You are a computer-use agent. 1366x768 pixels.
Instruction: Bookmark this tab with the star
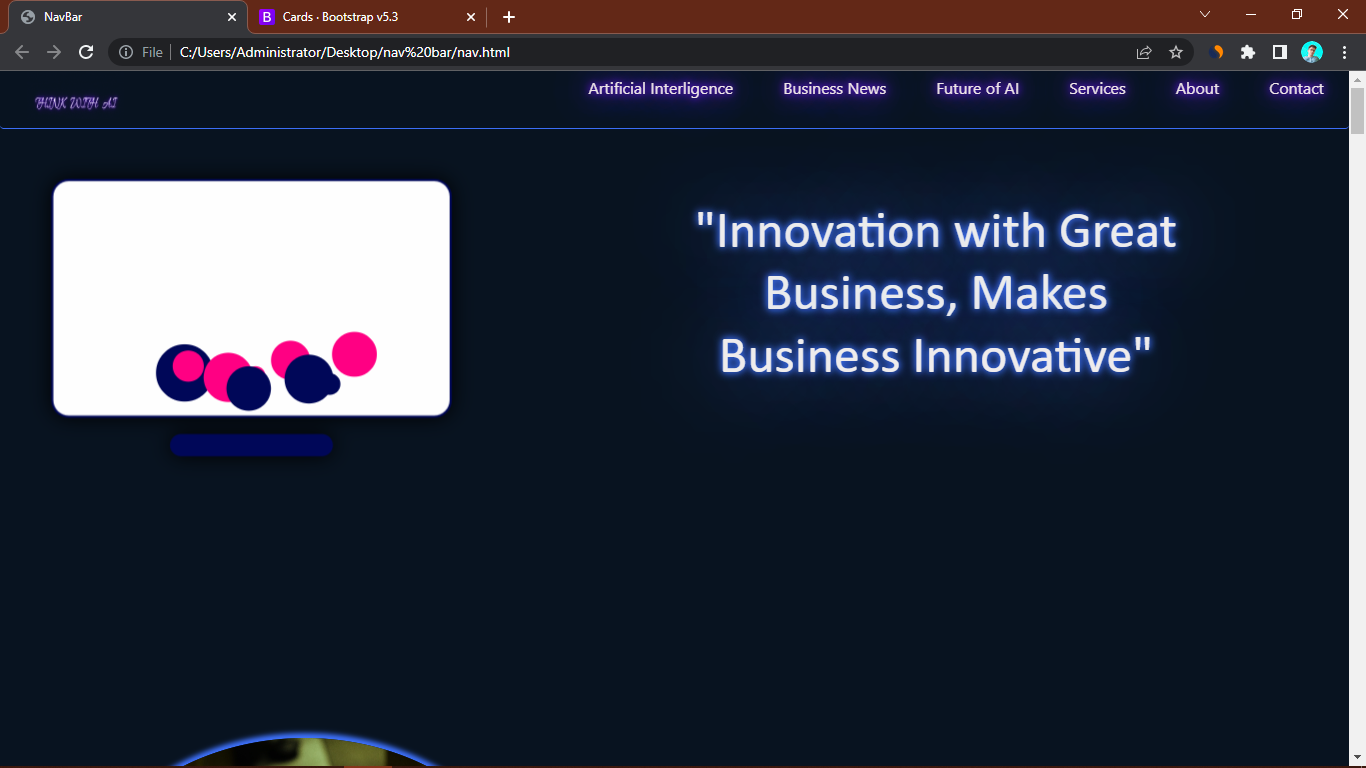[x=1176, y=52]
